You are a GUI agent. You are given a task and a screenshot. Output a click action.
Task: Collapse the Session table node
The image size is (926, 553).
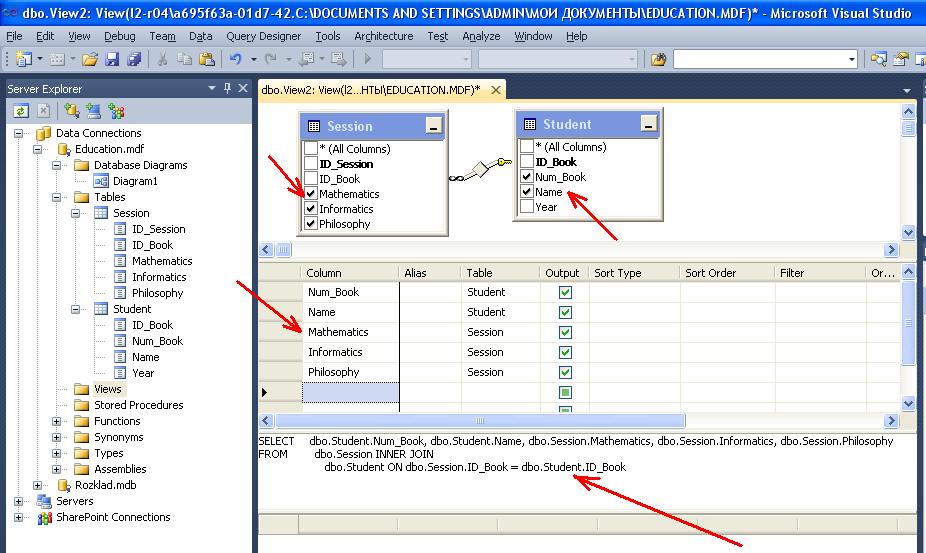75,213
